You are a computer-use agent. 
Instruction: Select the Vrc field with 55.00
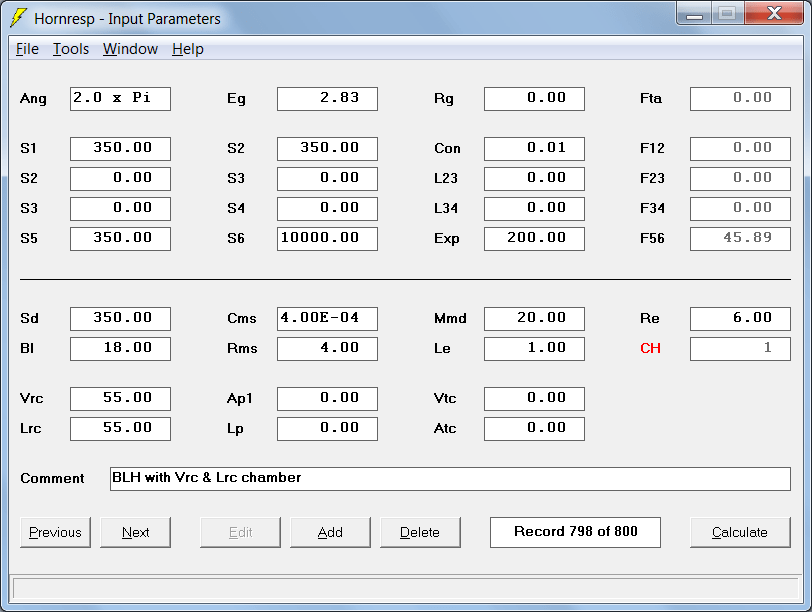point(120,399)
